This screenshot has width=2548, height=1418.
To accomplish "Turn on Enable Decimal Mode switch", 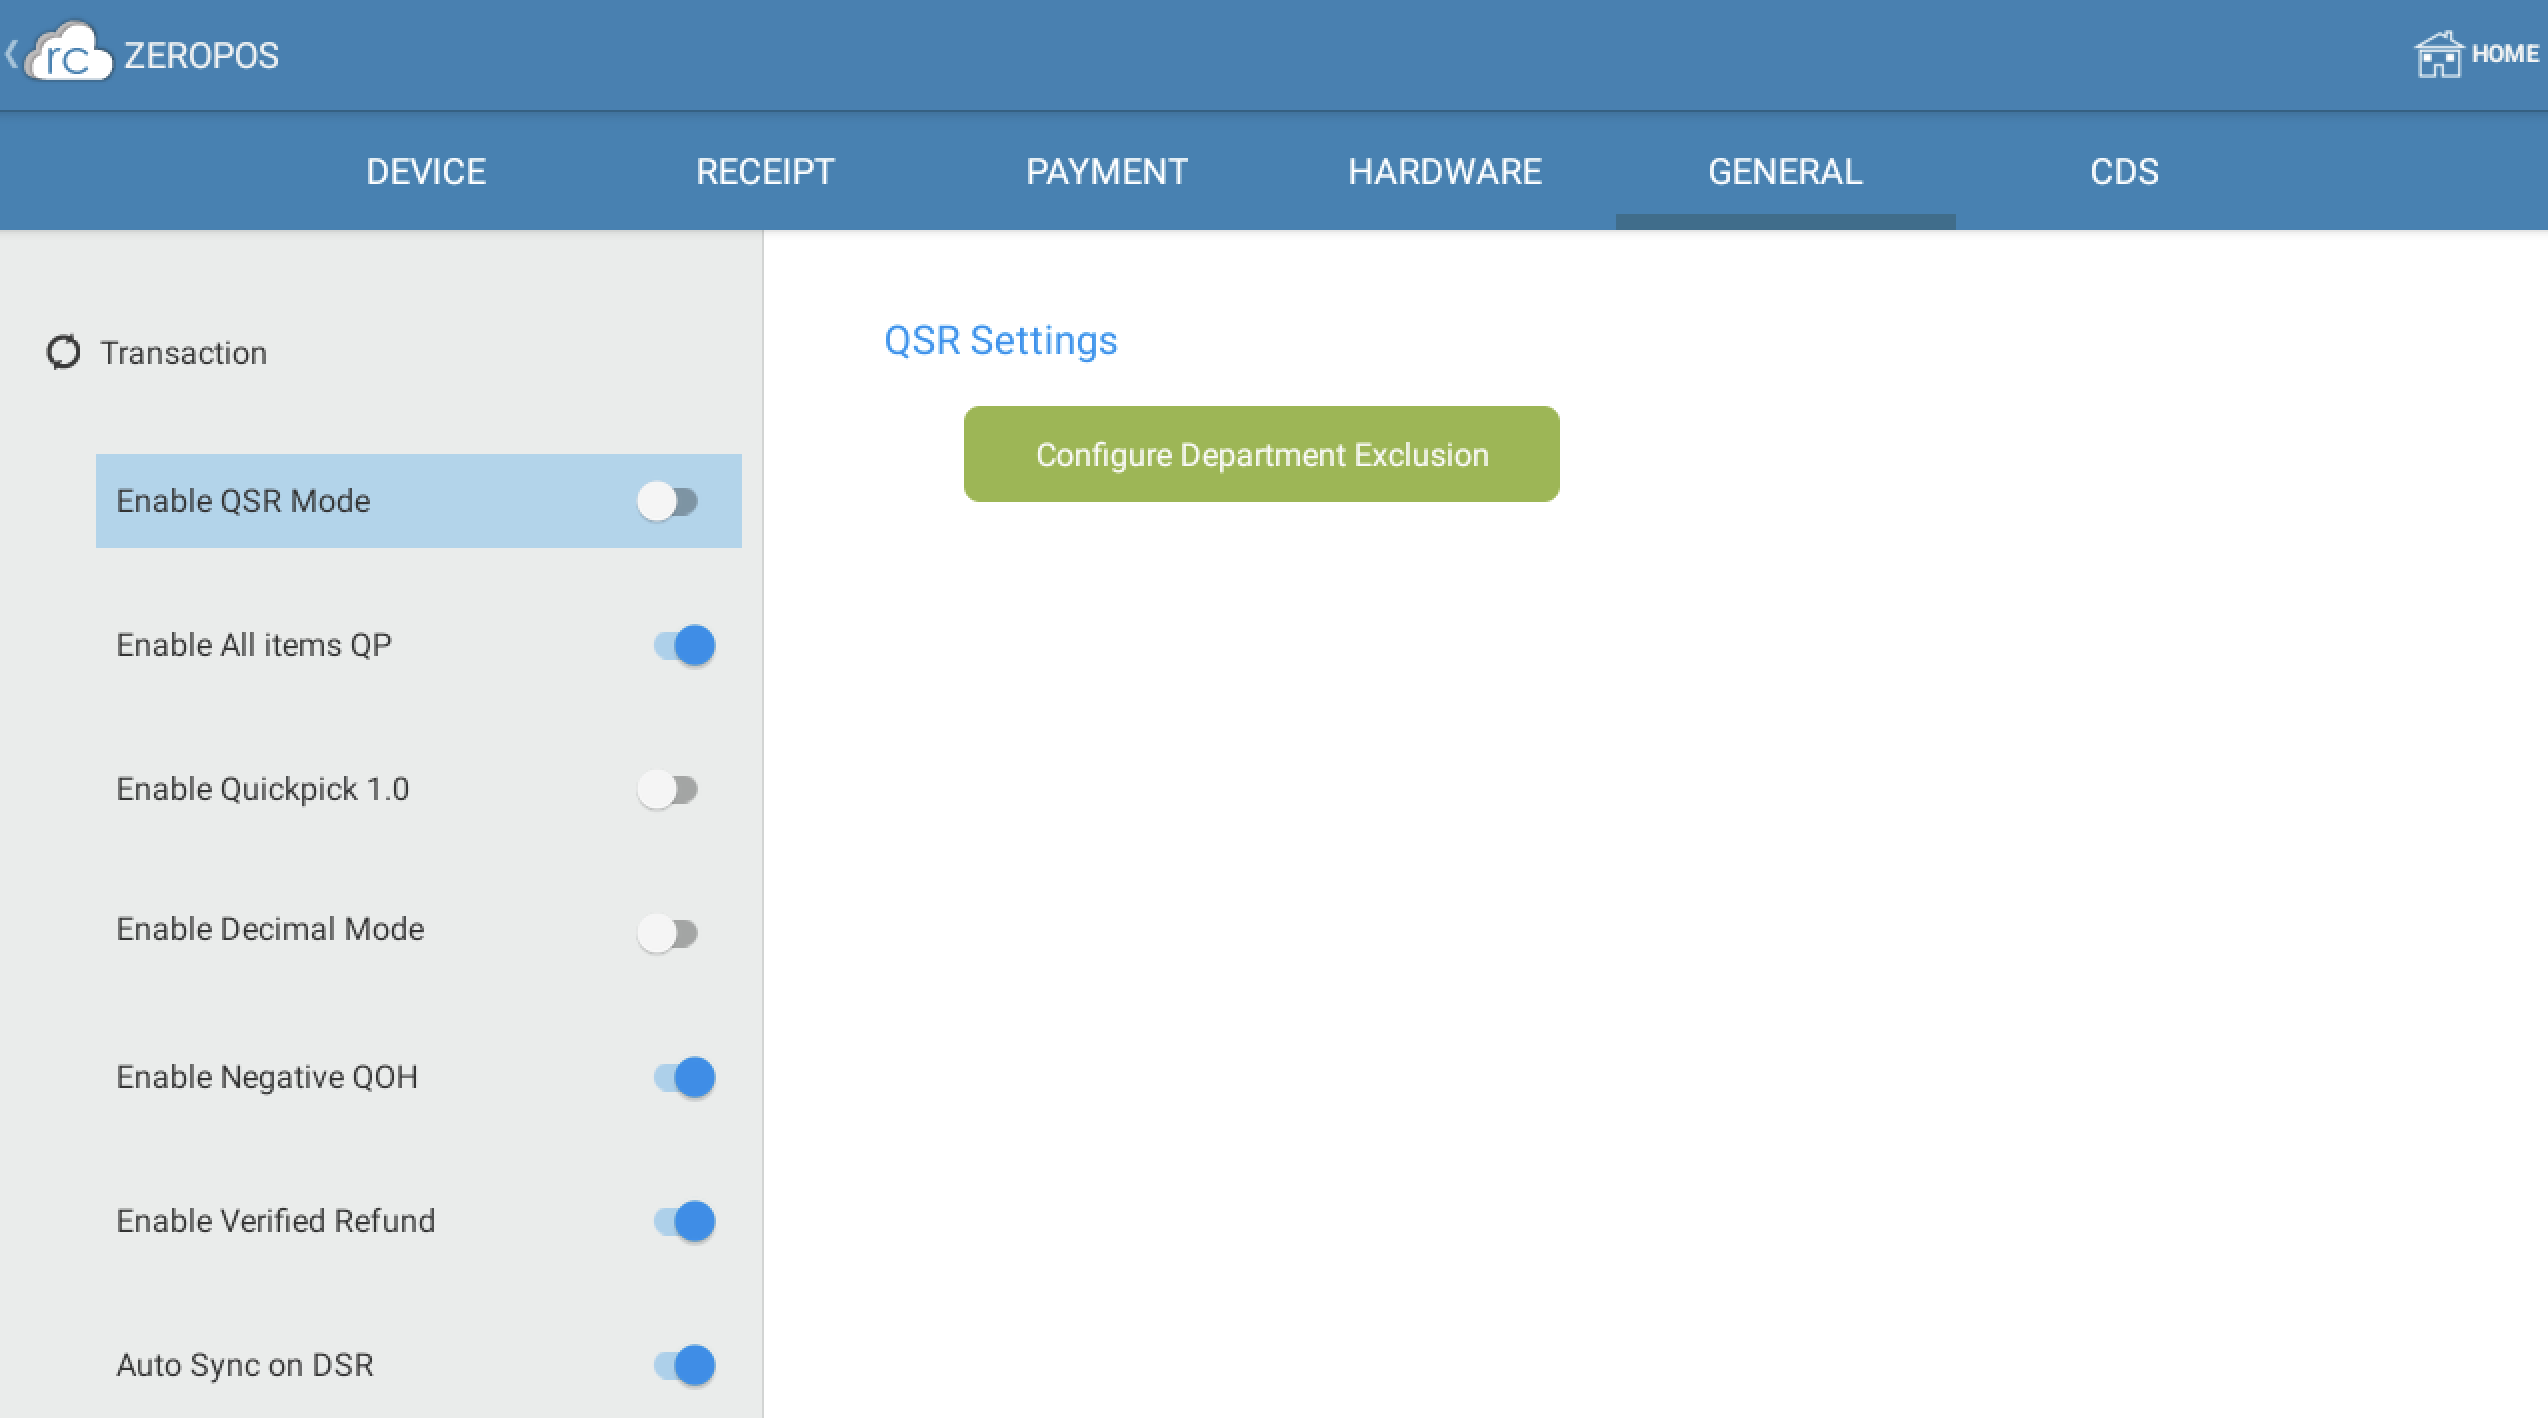I will click(x=668, y=933).
